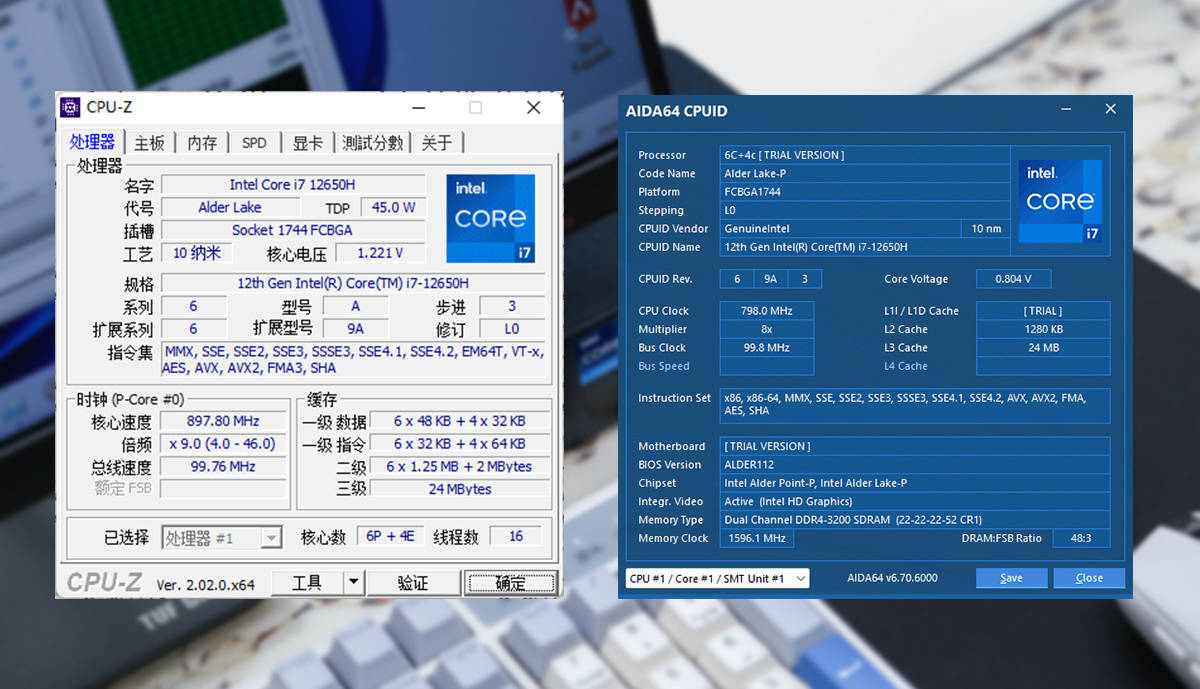Viewport: 1200px width, 689px height.
Task: Expand the 工具 dropdown arrow
Action: coord(353,582)
